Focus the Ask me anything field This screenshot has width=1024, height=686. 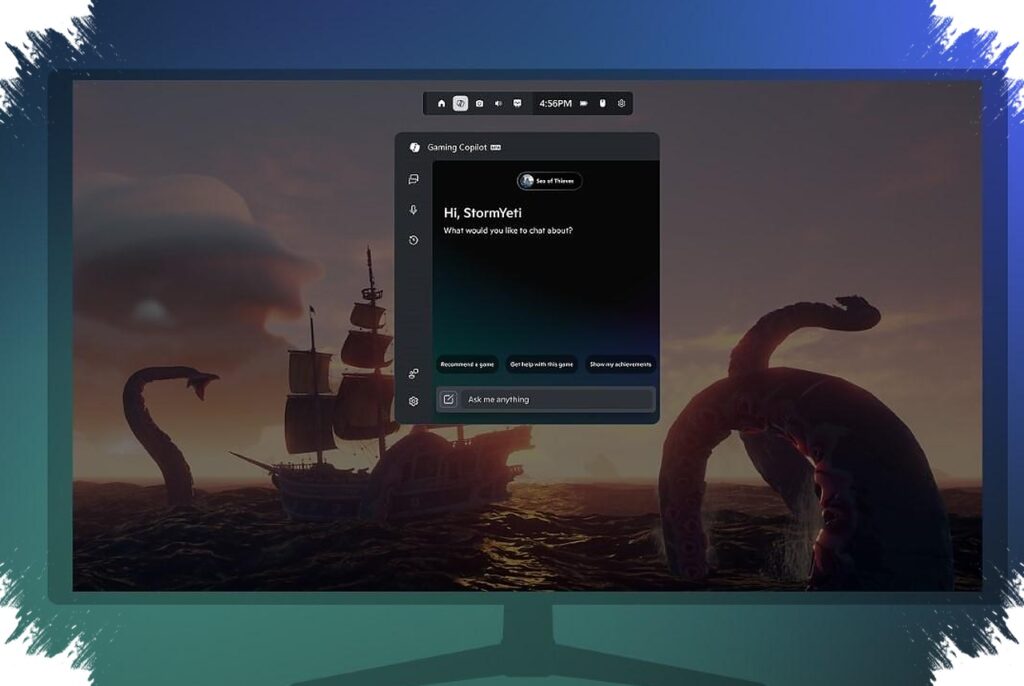point(558,399)
